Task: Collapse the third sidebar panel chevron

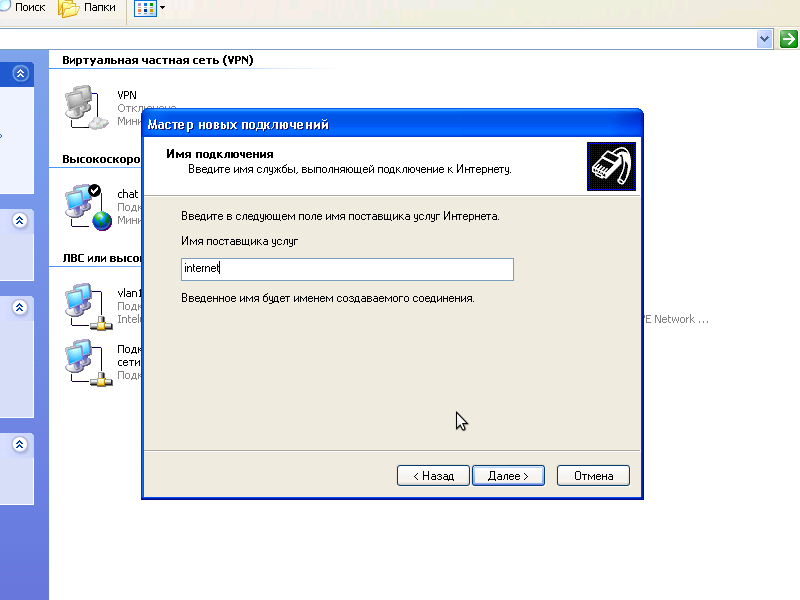Action: coord(20,308)
